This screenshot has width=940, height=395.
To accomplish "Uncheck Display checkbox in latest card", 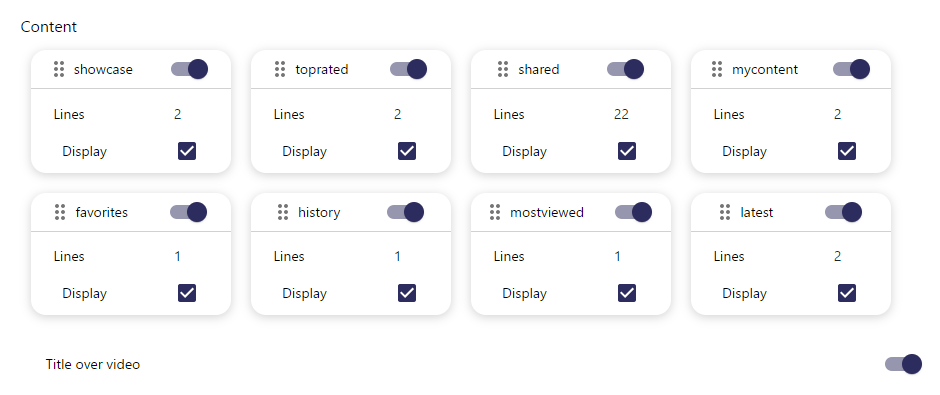I will [x=847, y=293].
